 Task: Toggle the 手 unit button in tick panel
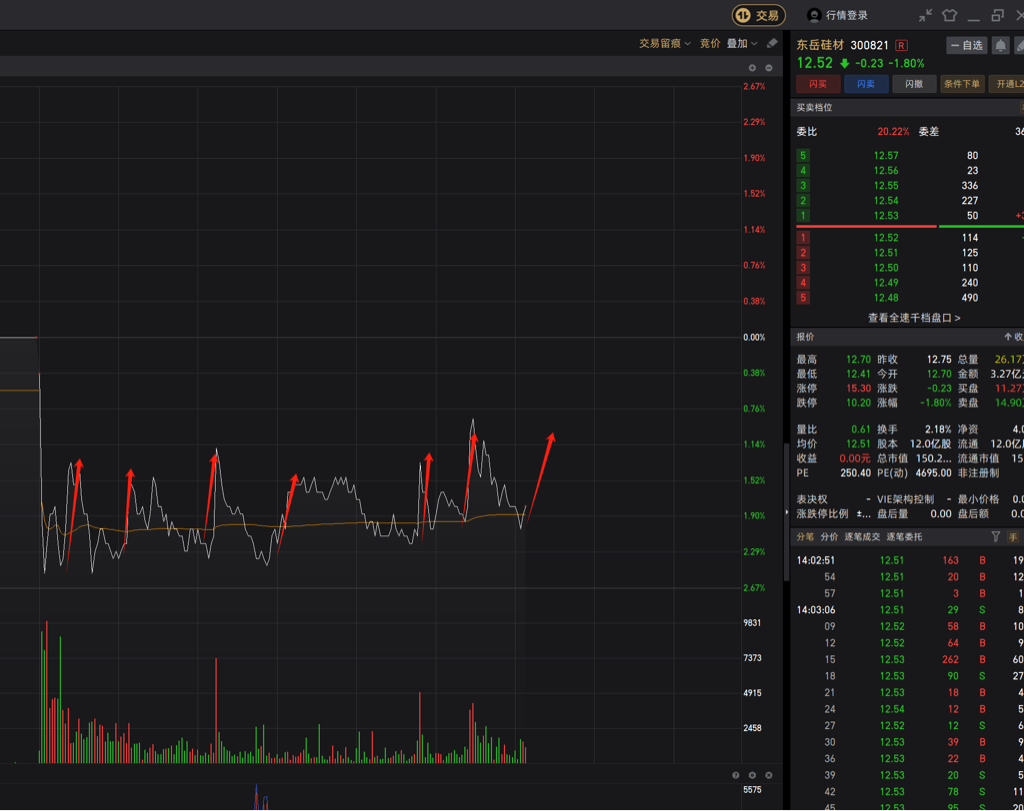[1012, 537]
